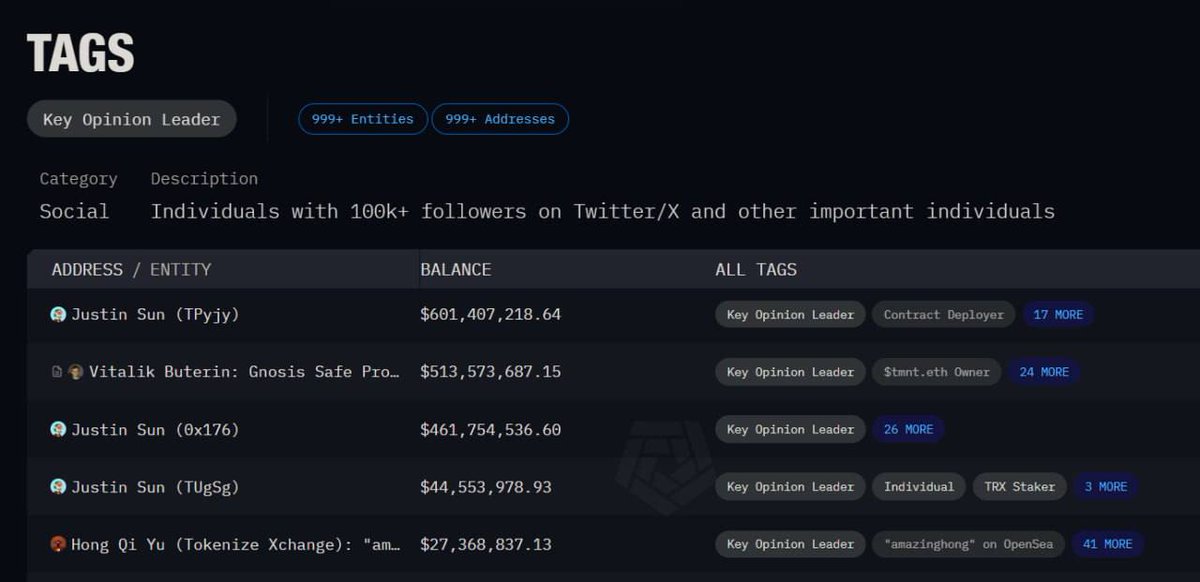Click TRX Staker tag
Viewport: 1200px width, 582px height.
click(x=1019, y=487)
